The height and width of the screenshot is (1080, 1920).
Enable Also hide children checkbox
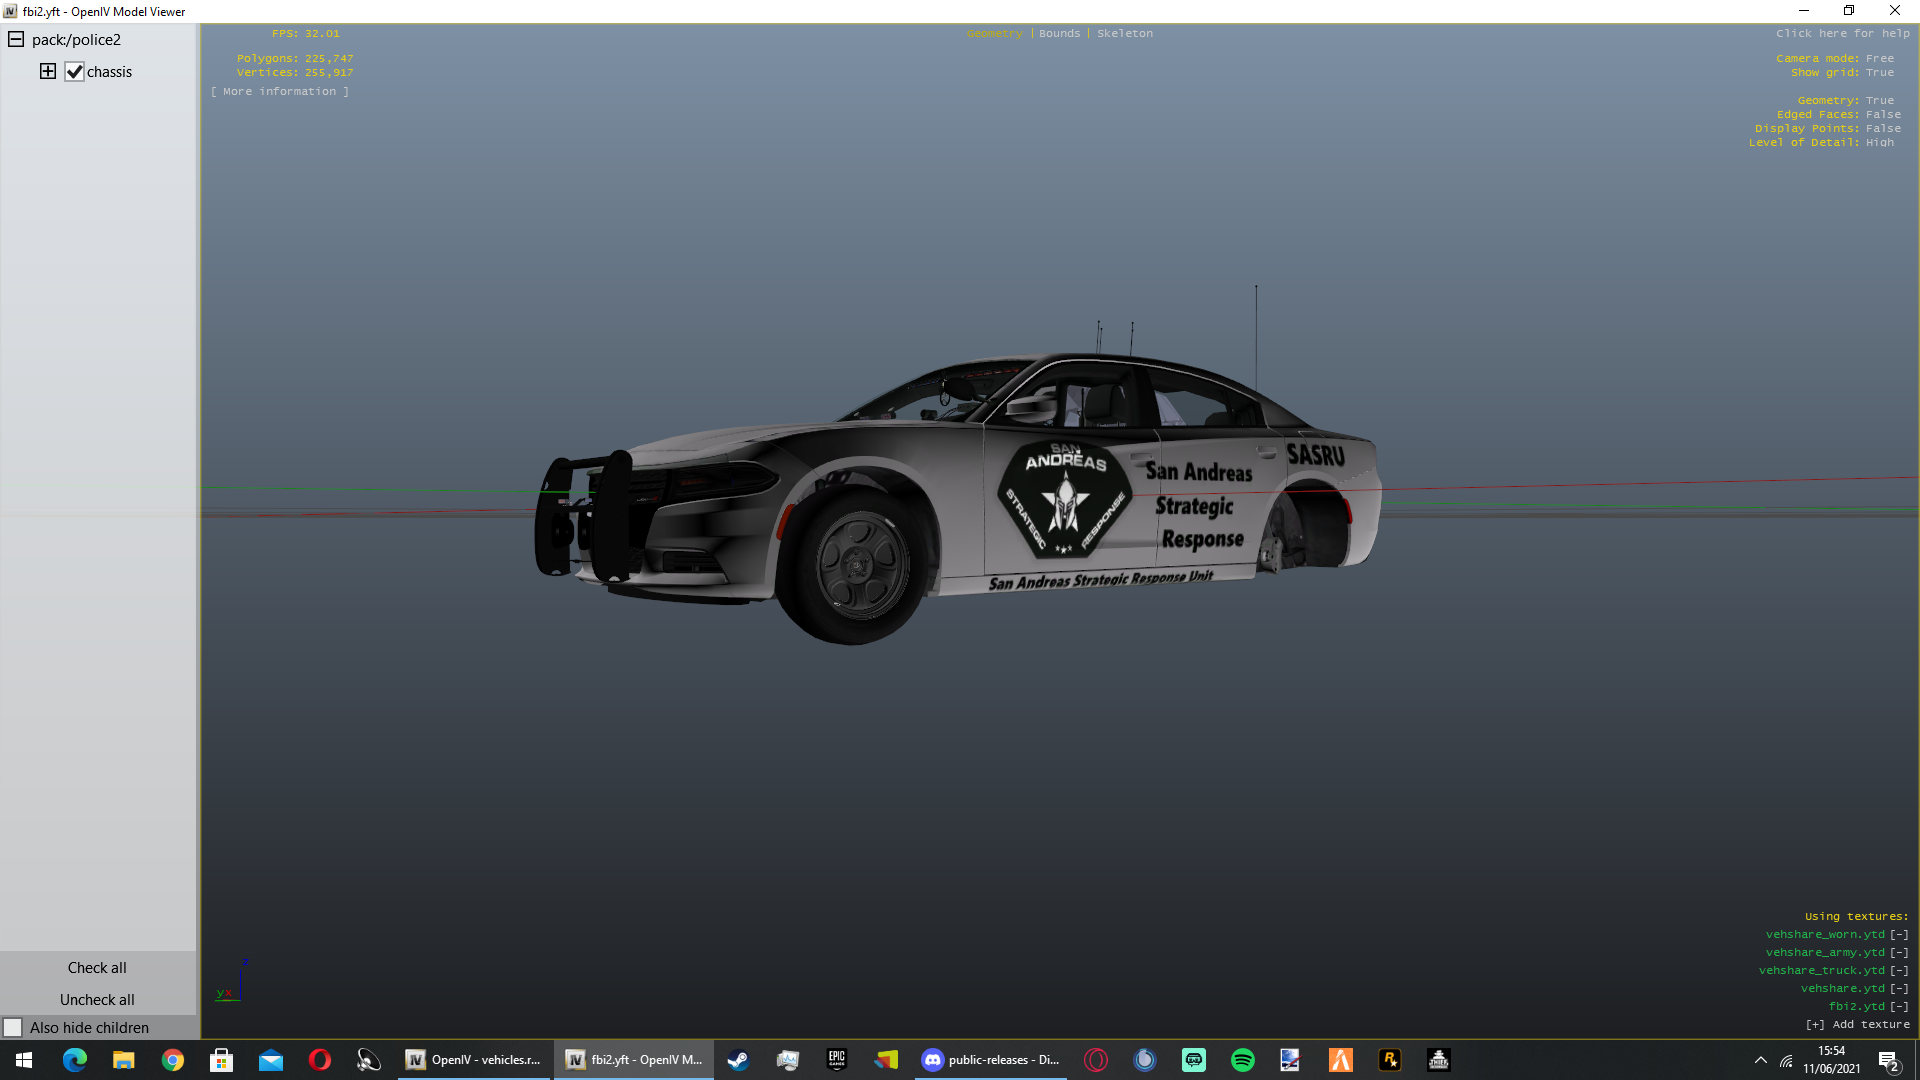[x=13, y=1027]
